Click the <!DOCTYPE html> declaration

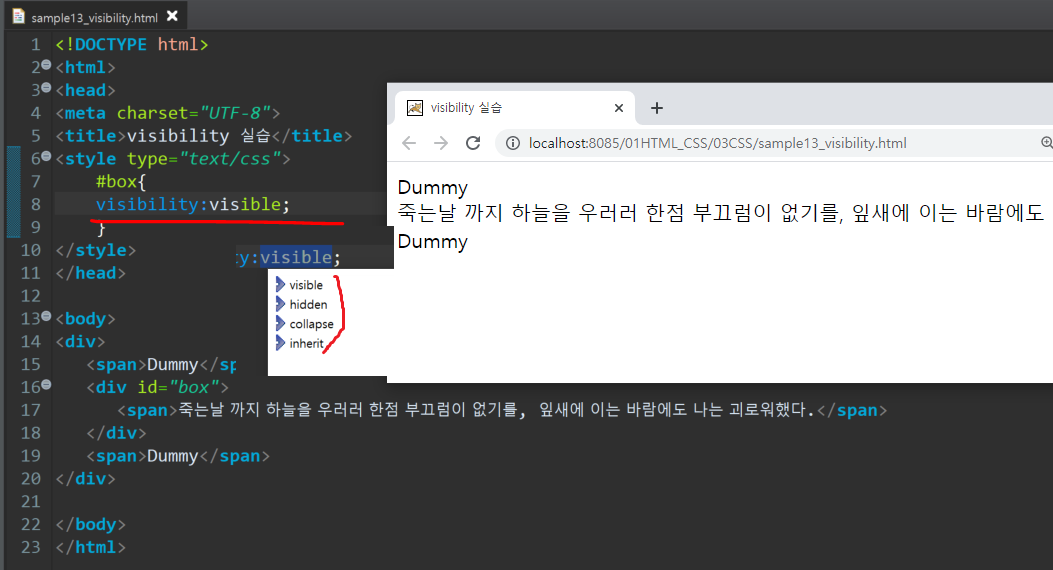pos(132,44)
